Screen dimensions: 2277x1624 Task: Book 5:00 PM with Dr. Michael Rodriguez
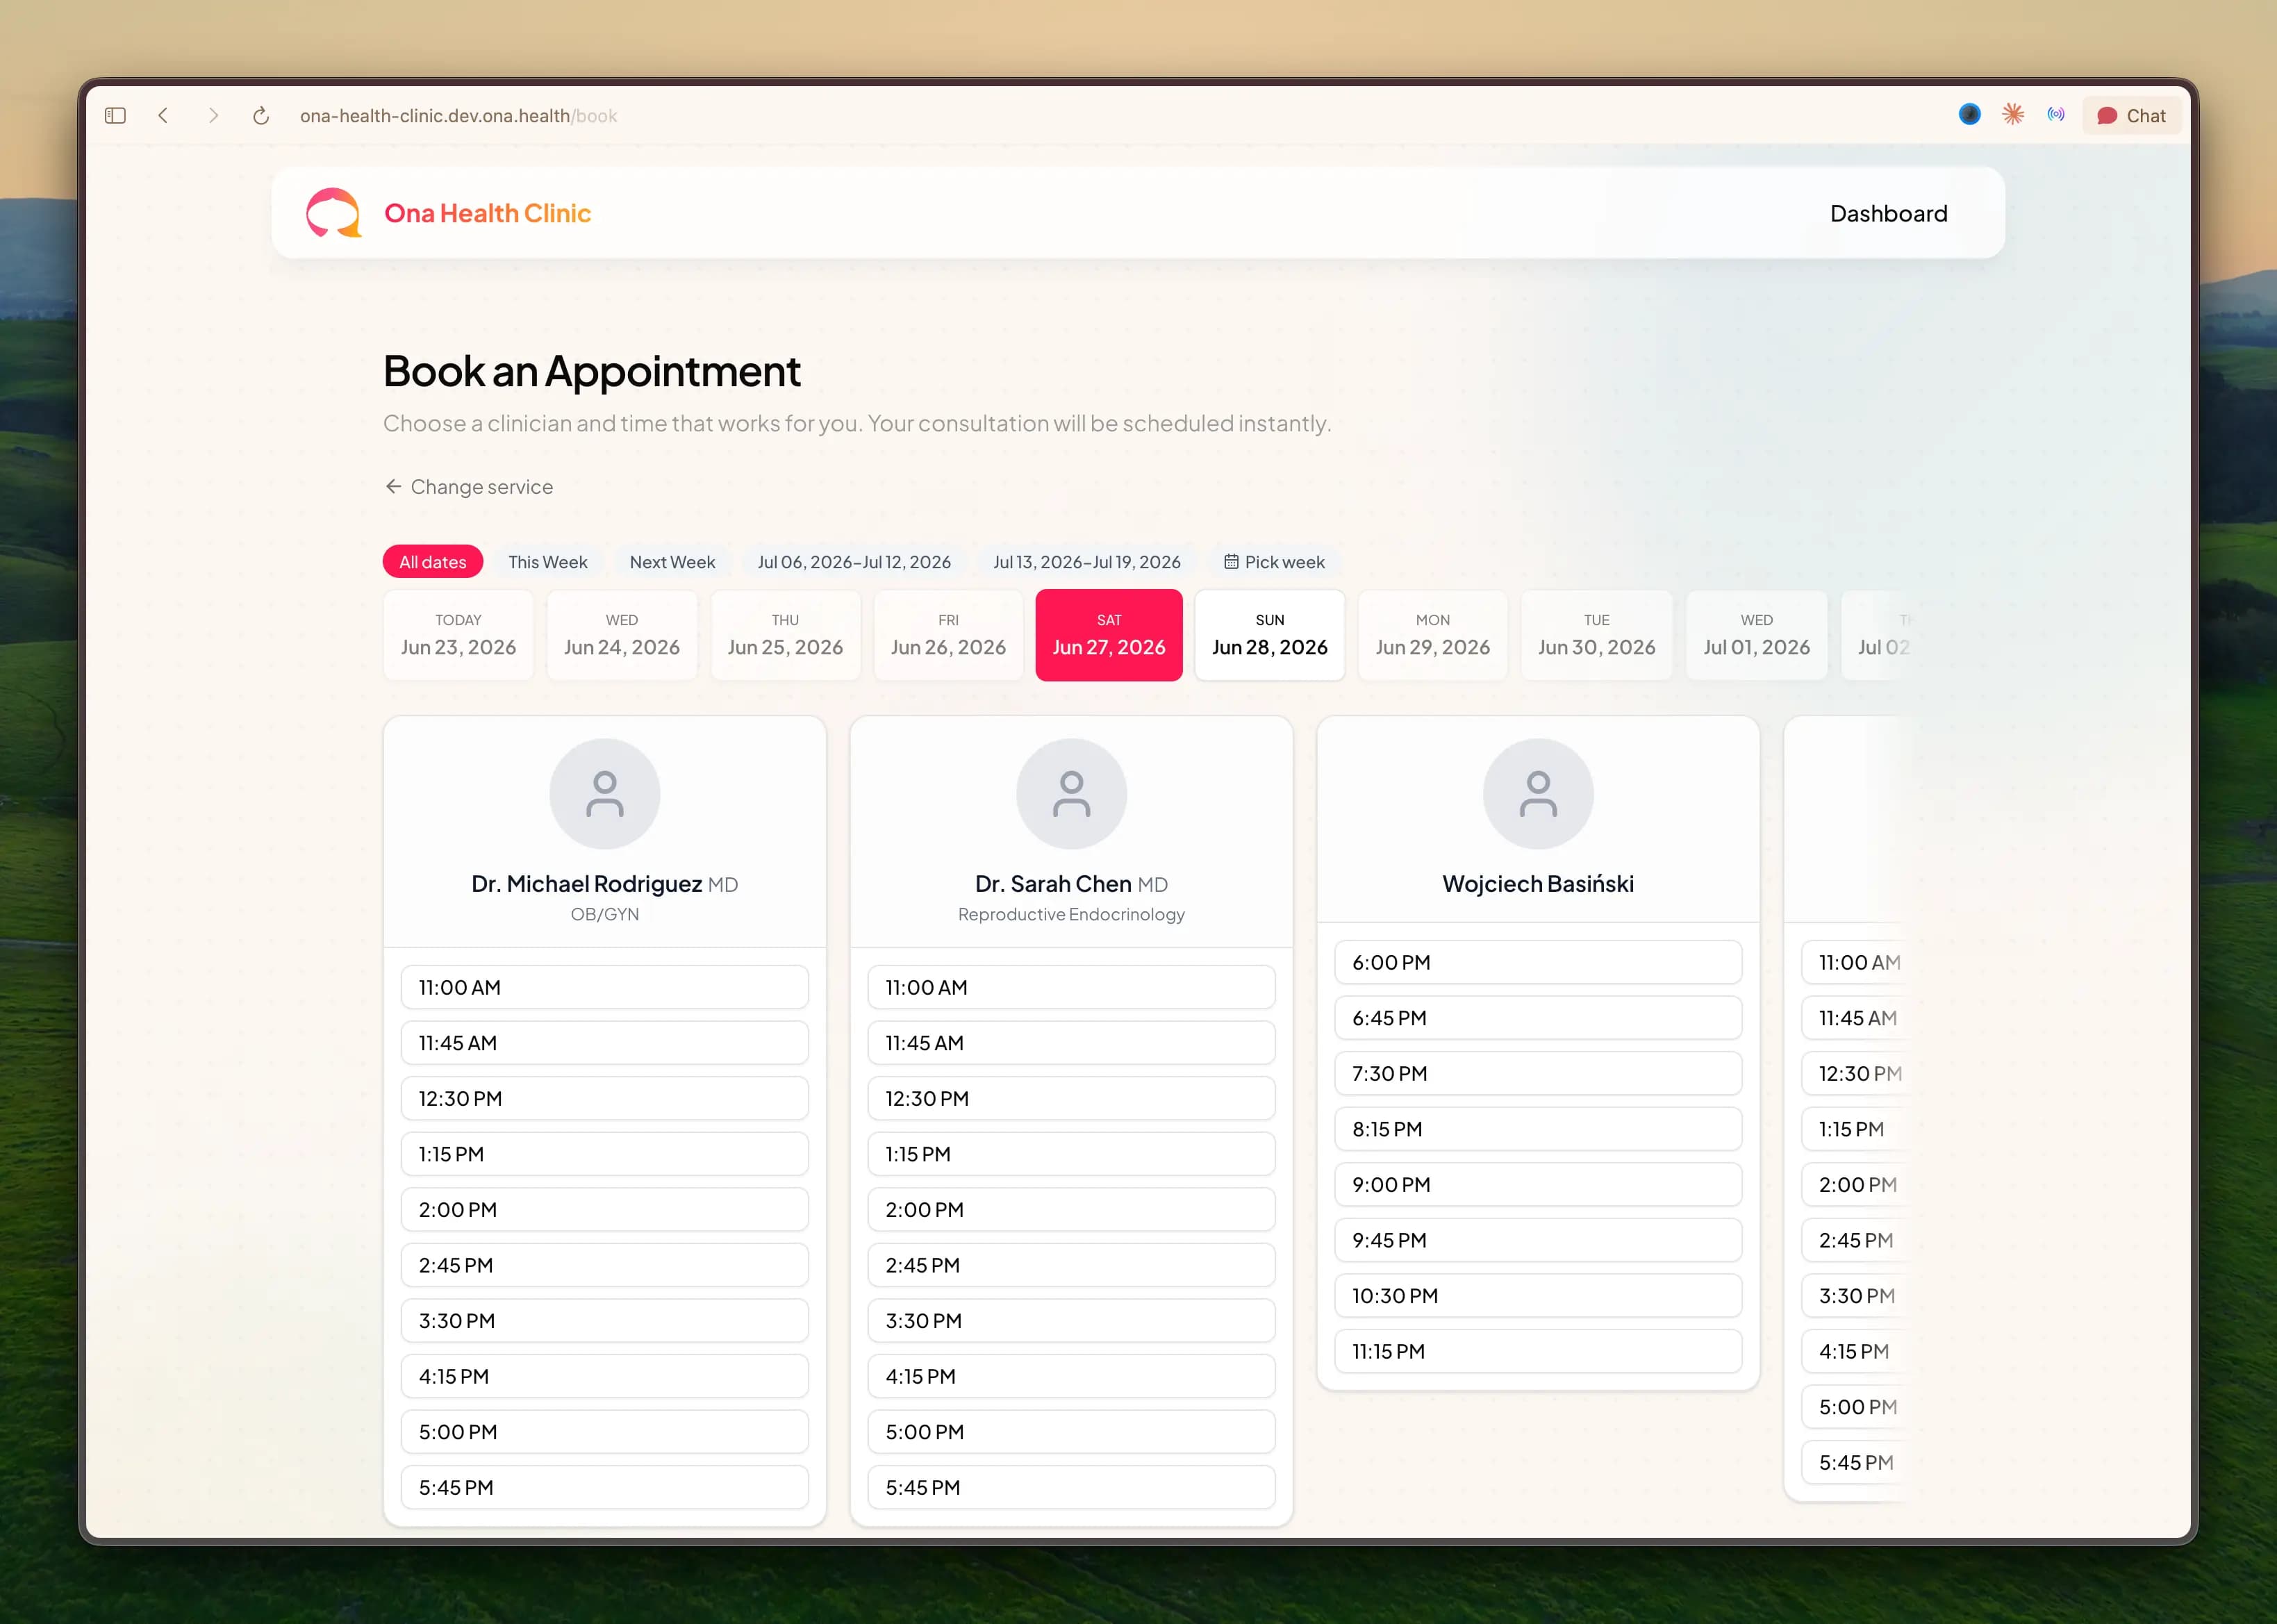point(604,1432)
